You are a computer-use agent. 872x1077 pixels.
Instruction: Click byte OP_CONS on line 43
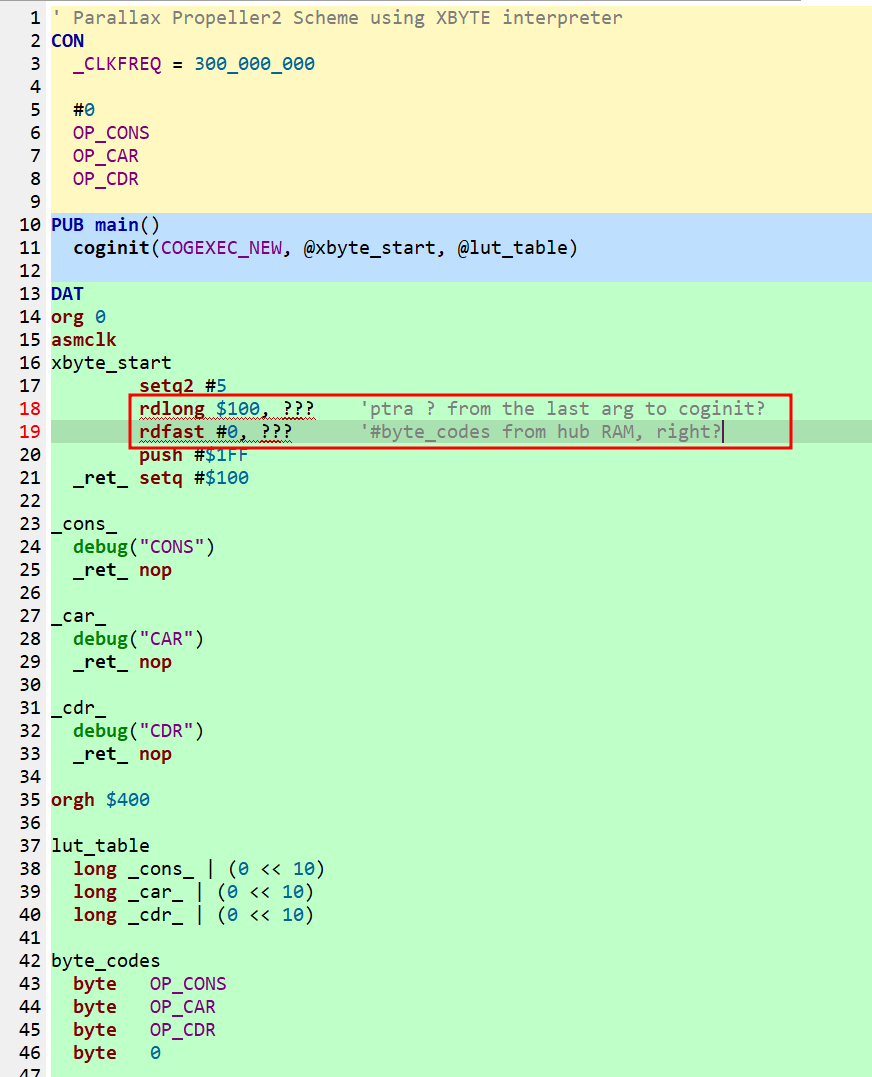pos(150,984)
